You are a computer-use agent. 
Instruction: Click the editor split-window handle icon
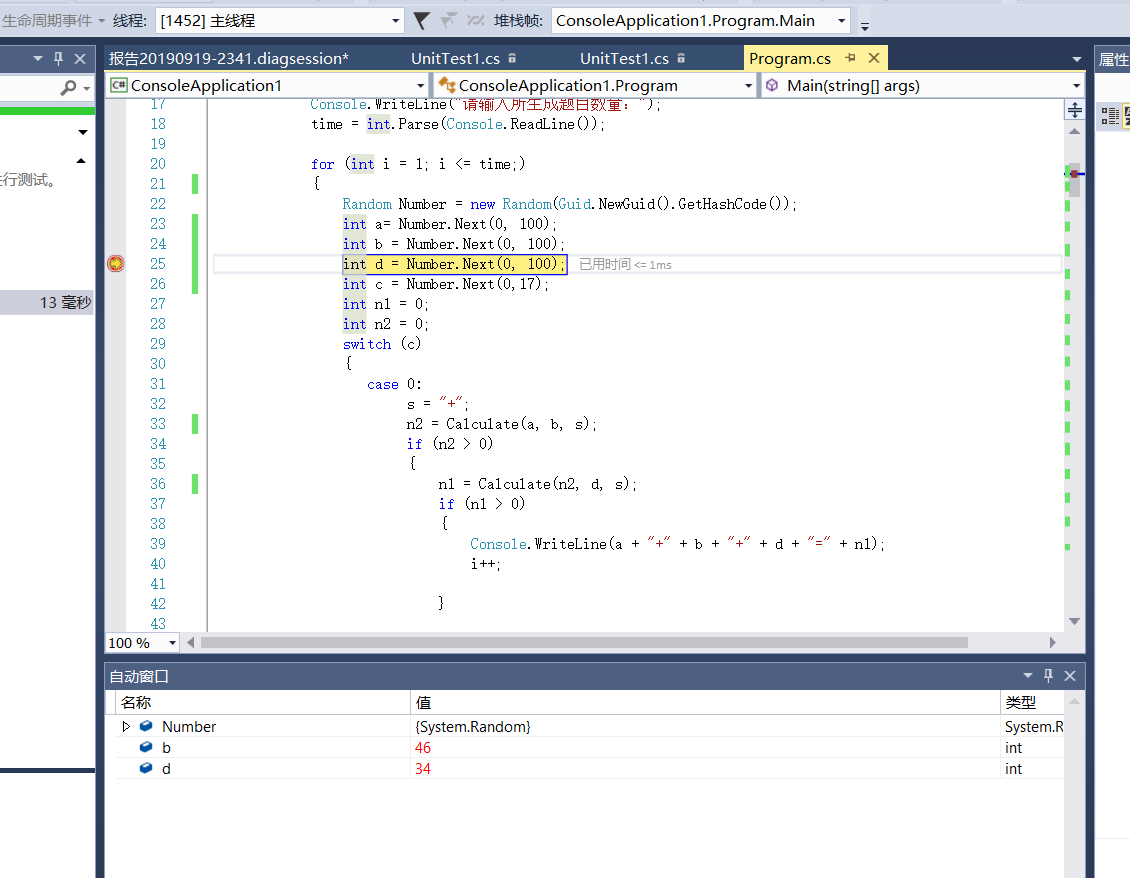[x=1075, y=110]
